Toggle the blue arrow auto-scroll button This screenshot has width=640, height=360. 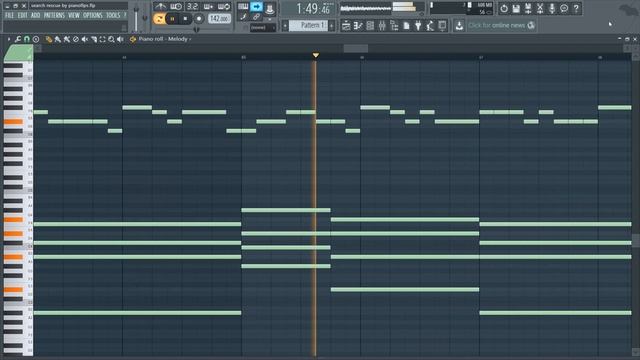256,7
